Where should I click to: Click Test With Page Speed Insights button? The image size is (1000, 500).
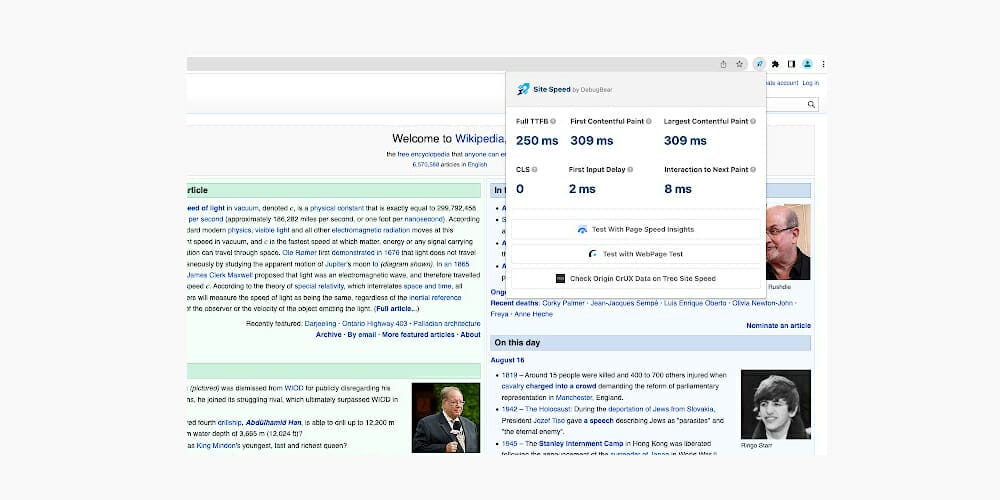(636, 230)
